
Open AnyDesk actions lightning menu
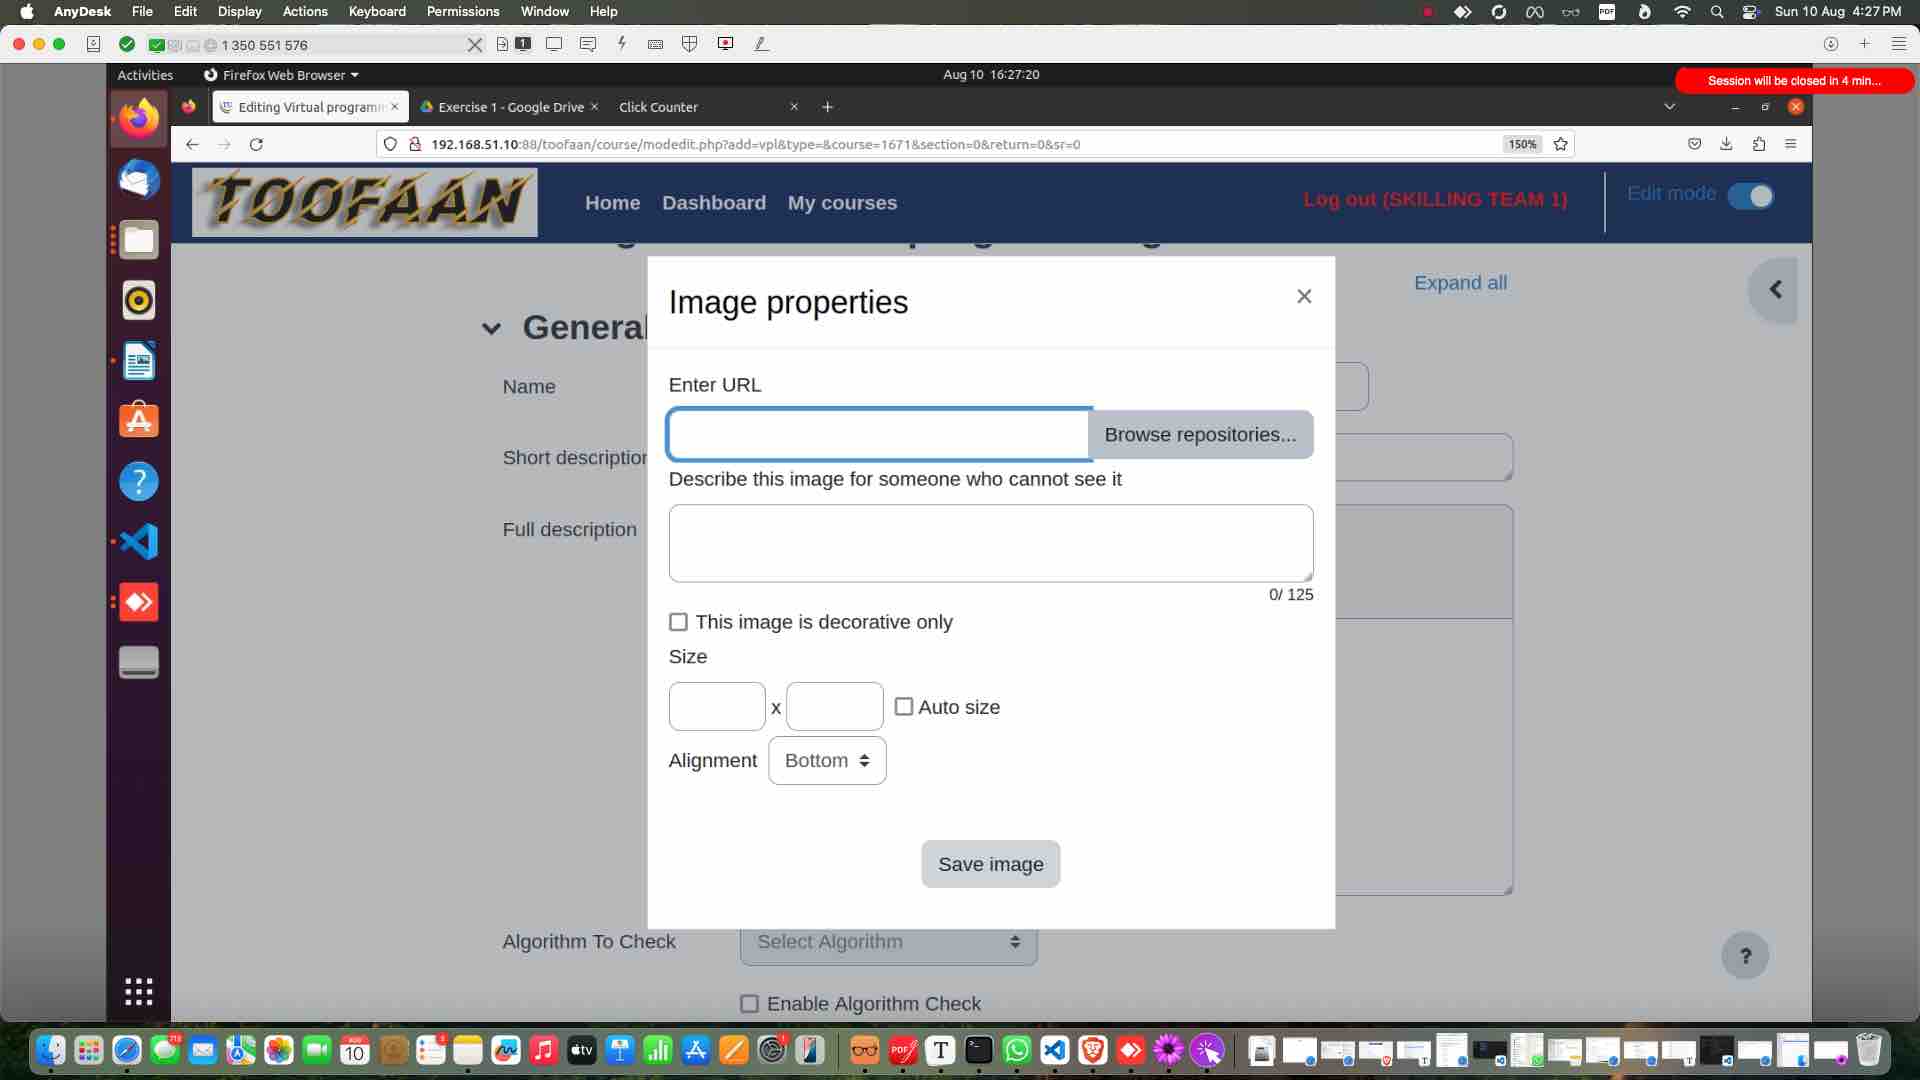[x=621, y=44]
